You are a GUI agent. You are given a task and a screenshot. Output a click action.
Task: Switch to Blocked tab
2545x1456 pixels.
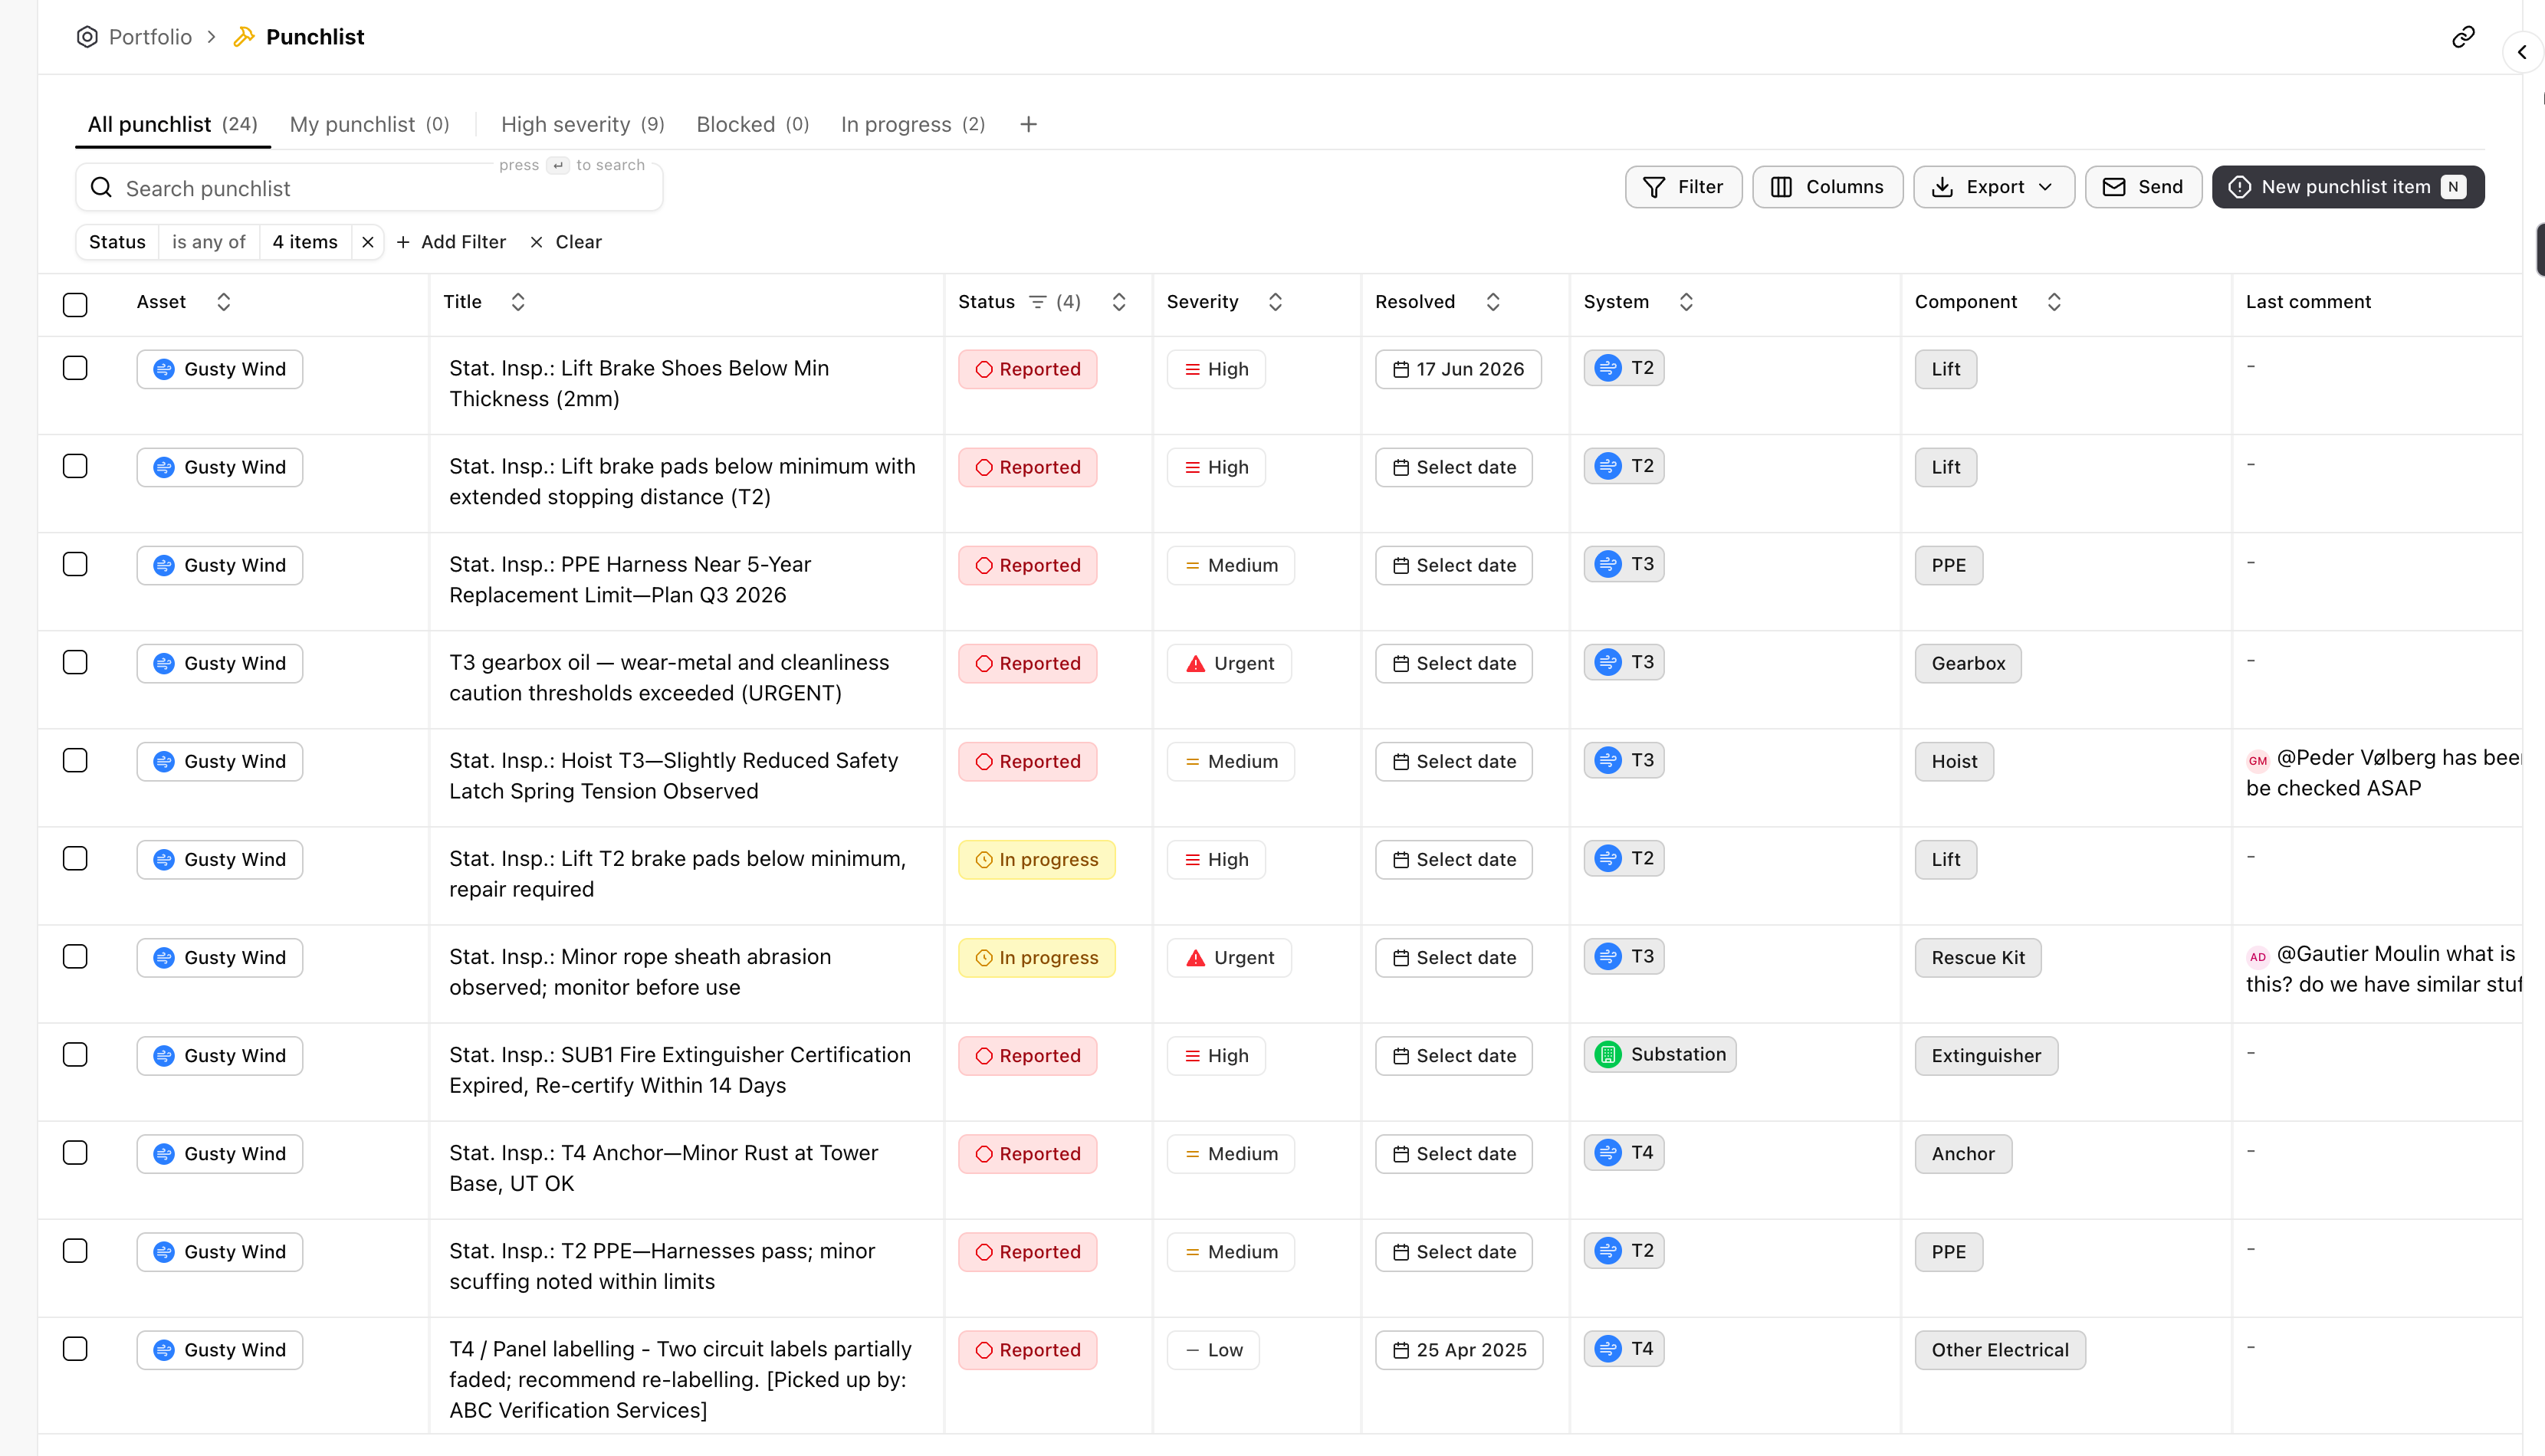coord(752,124)
